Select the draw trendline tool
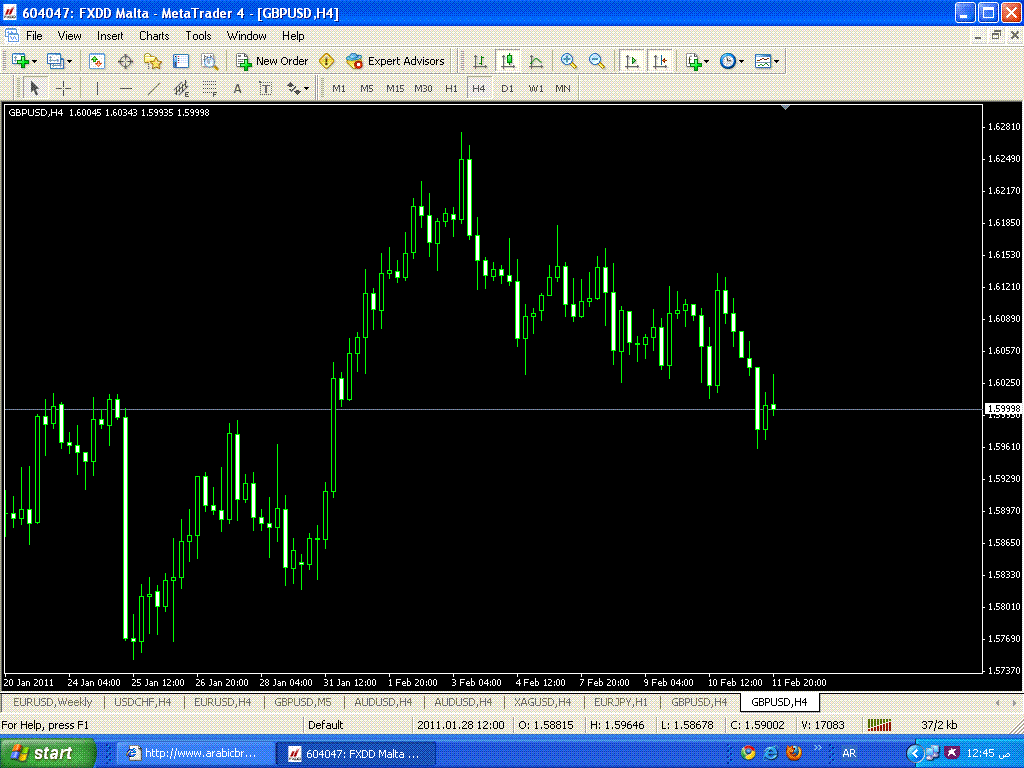This screenshot has width=1024, height=768. coord(153,88)
